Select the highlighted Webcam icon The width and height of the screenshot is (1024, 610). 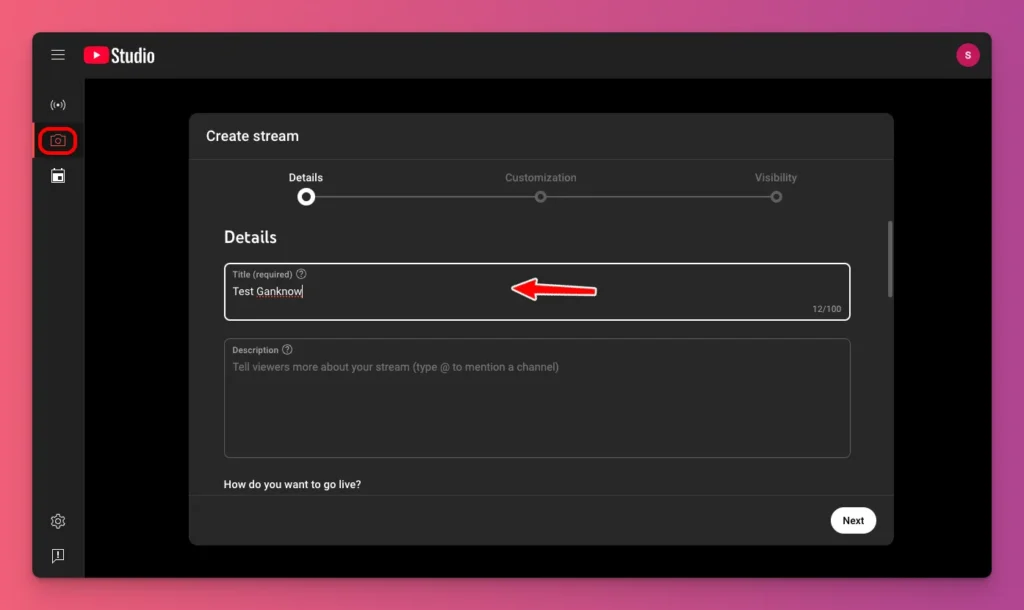pos(57,140)
